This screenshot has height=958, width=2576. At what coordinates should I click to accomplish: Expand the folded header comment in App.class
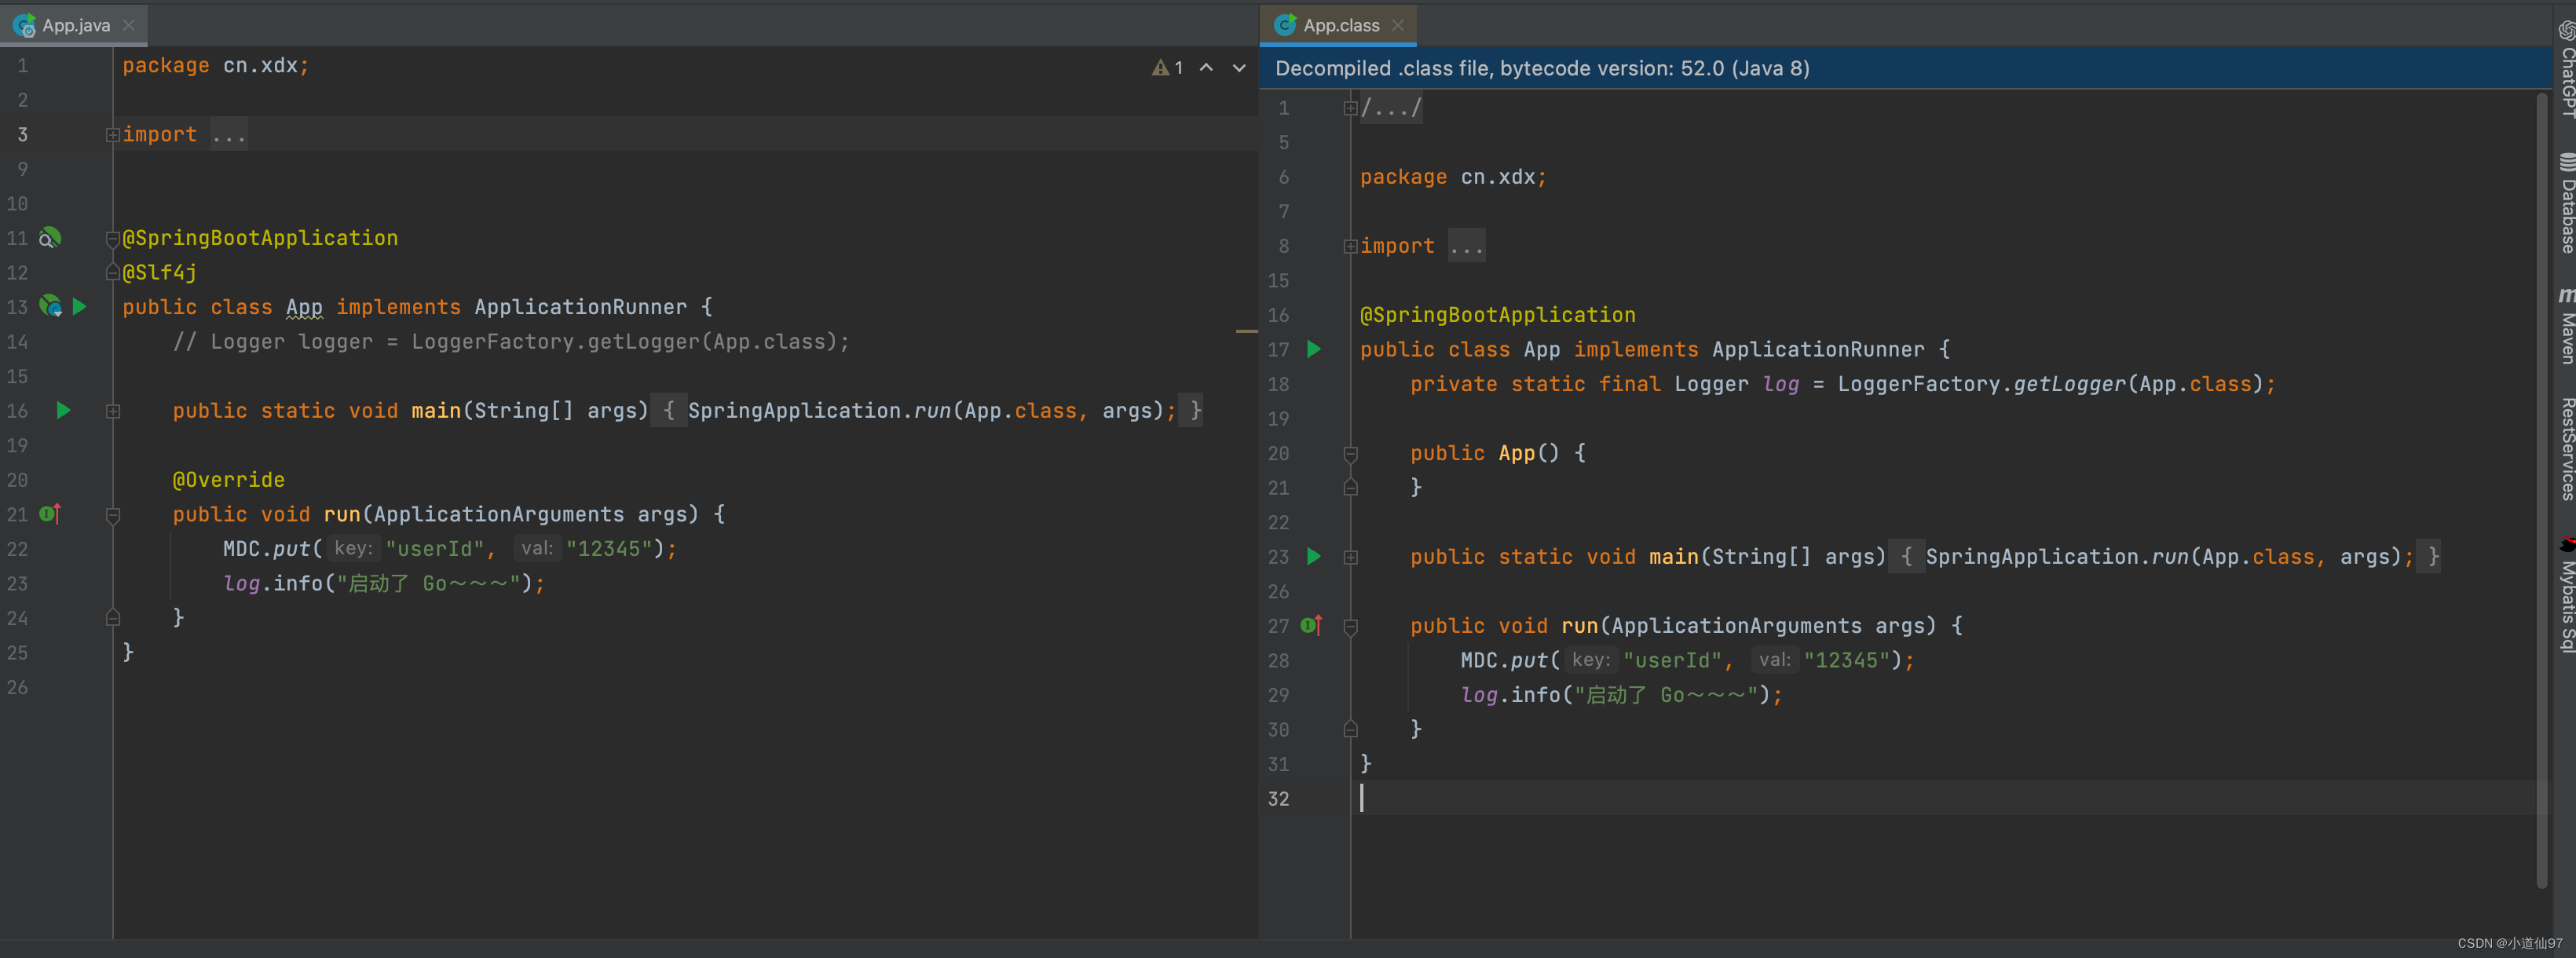point(1350,108)
